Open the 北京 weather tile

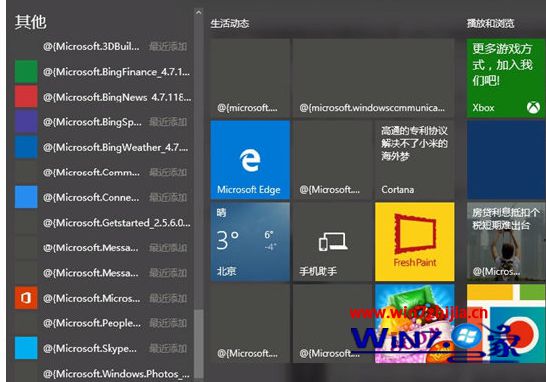(x=250, y=242)
